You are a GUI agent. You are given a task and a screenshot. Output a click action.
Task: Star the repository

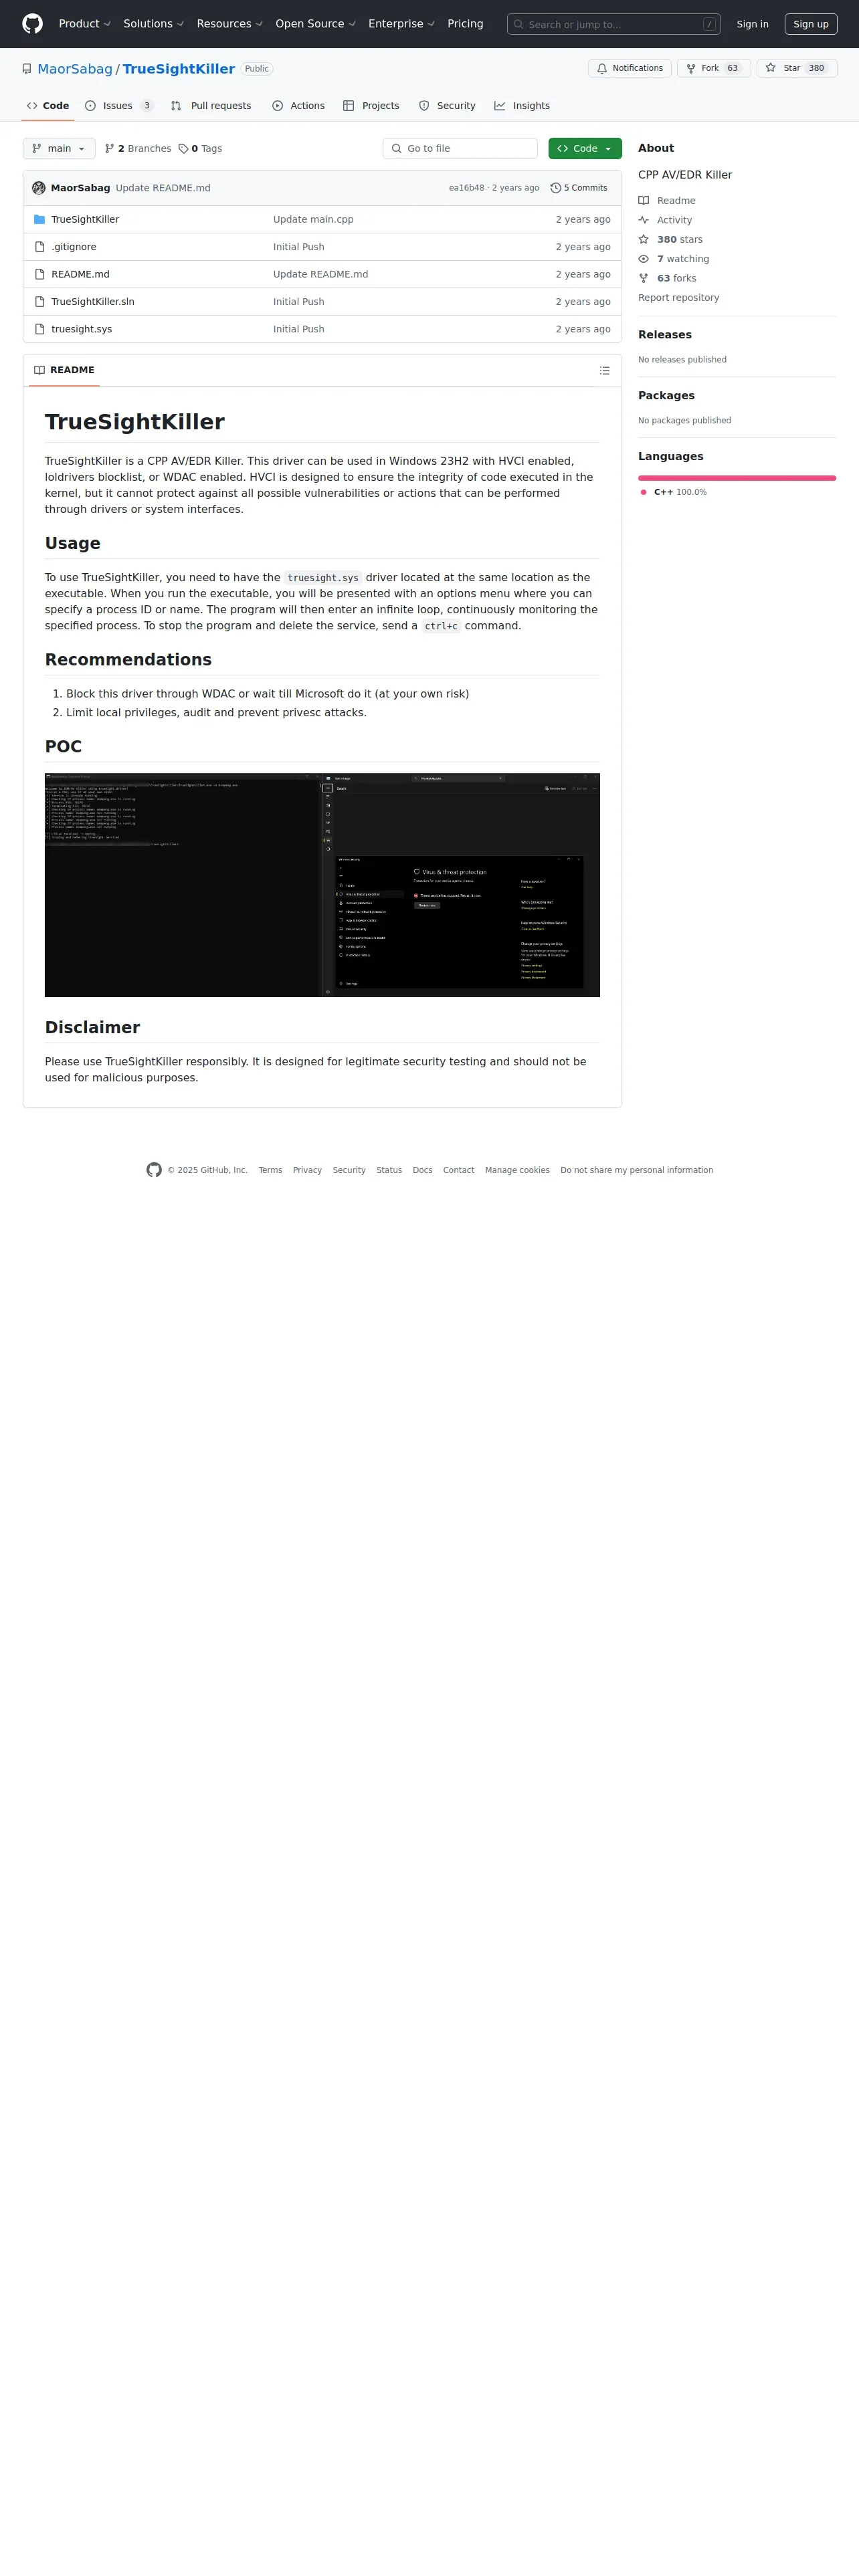pos(796,68)
